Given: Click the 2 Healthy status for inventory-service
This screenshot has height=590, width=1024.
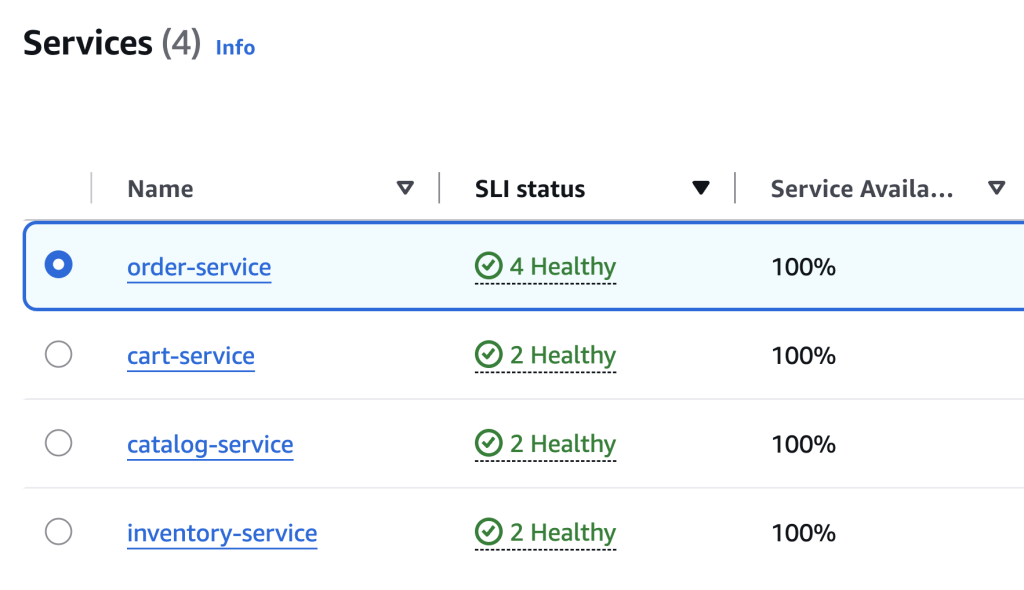Looking at the screenshot, I should pos(545,533).
